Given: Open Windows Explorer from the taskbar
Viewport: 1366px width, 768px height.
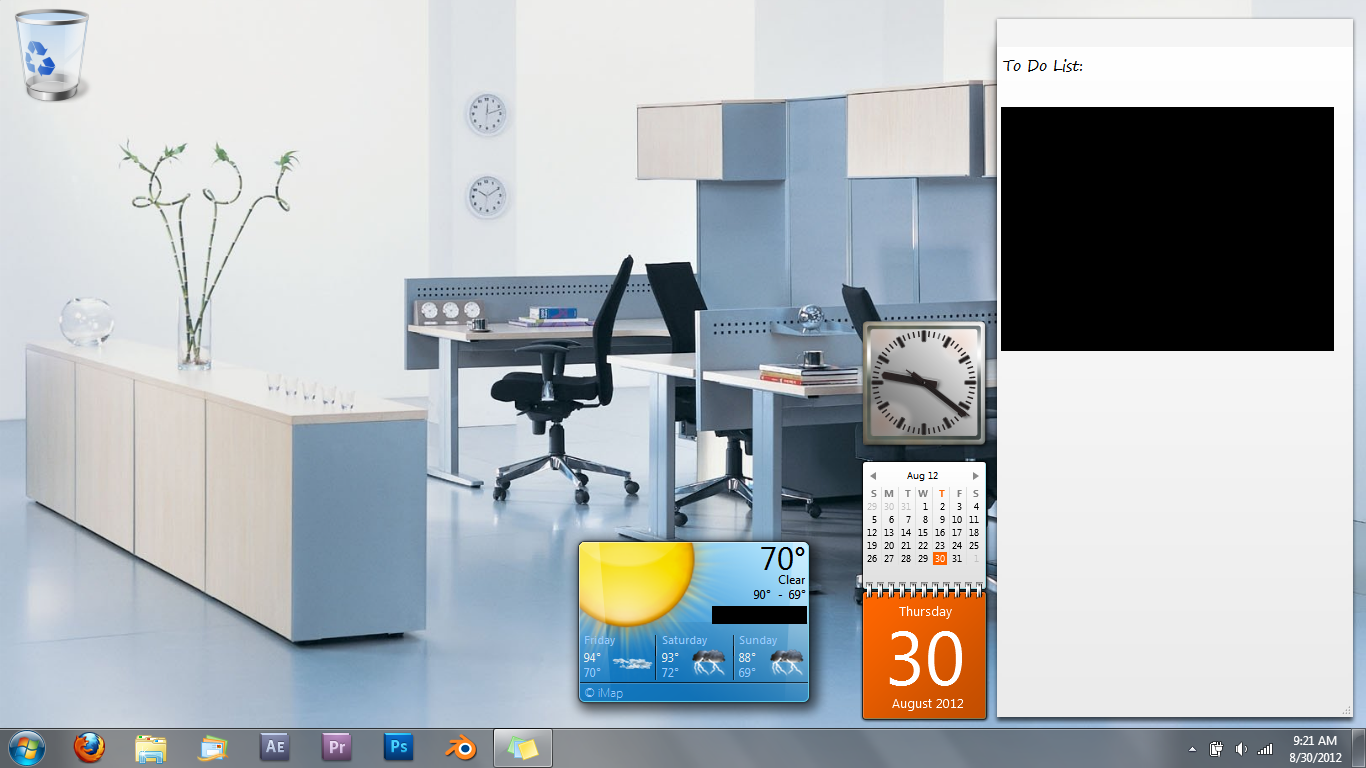Looking at the screenshot, I should point(151,747).
